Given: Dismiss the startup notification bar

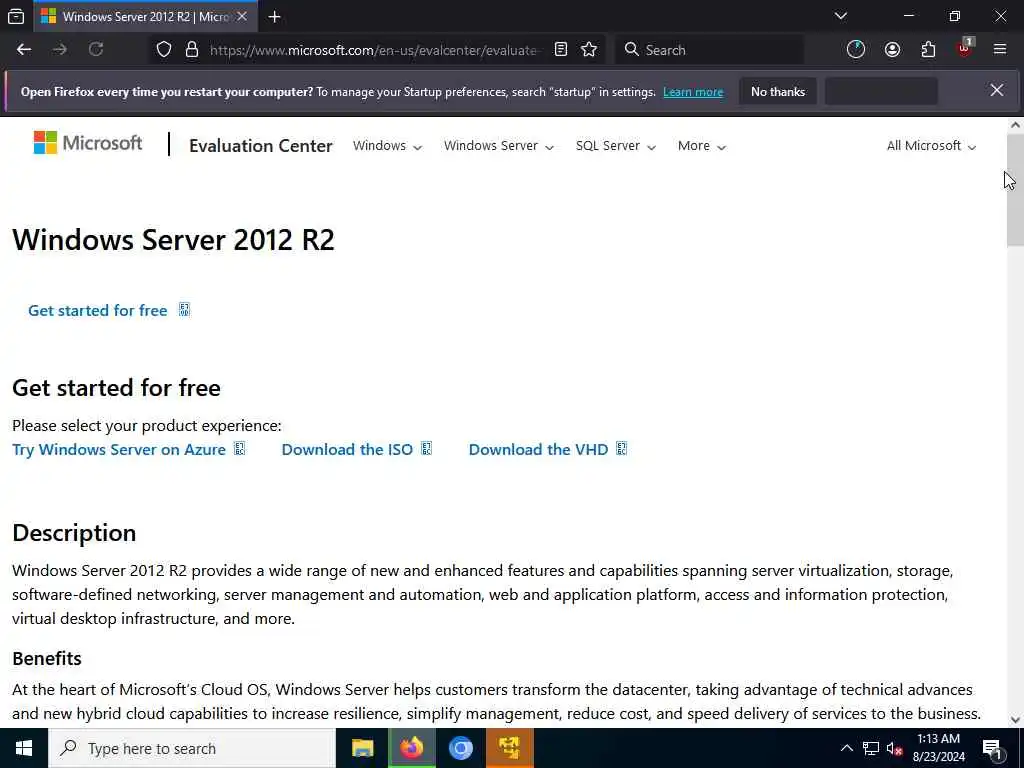Looking at the screenshot, I should click(997, 90).
